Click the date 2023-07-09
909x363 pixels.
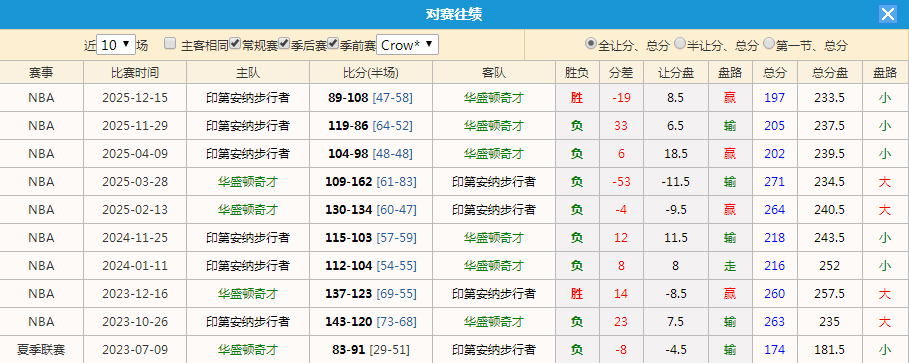pyautogui.click(x=135, y=350)
